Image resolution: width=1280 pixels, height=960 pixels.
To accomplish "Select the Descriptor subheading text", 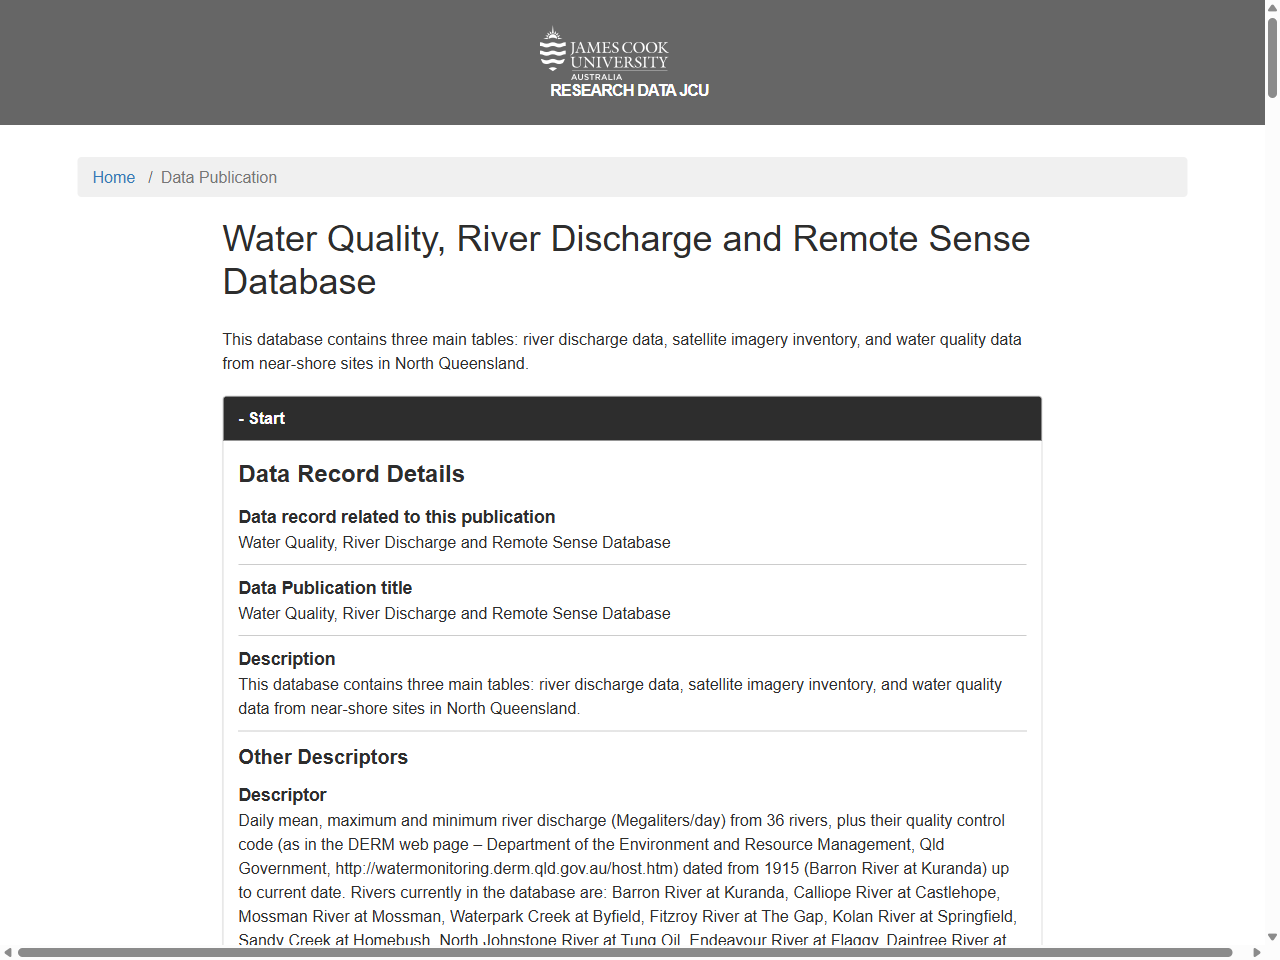I will pyautogui.click(x=282, y=794).
